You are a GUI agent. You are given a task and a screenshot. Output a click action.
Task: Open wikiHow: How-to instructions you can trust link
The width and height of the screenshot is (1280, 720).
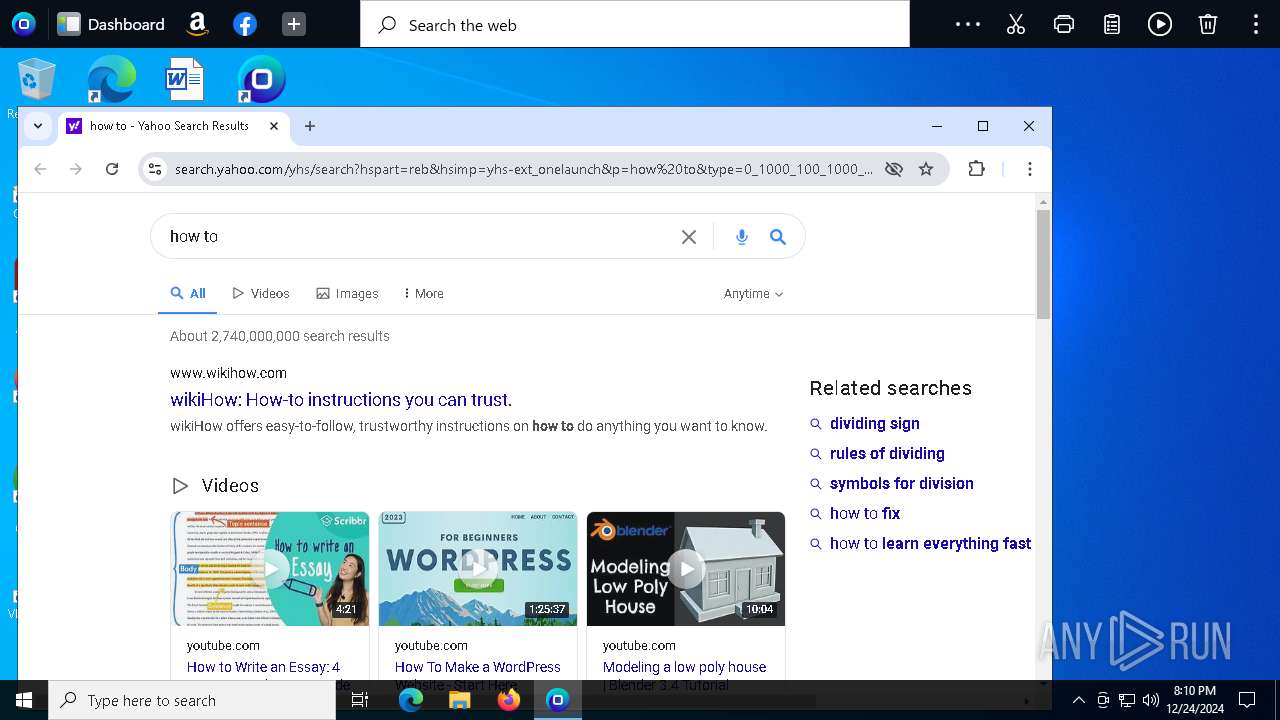[x=341, y=400]
